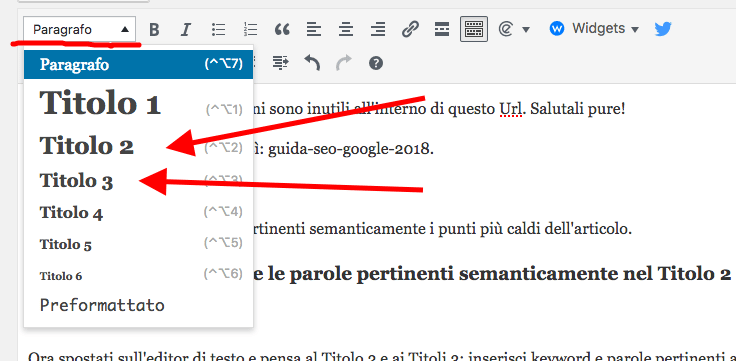Viewport: 736px width, 361px height.
Task: Toggle bold formatting
Action: click(154, 30)
